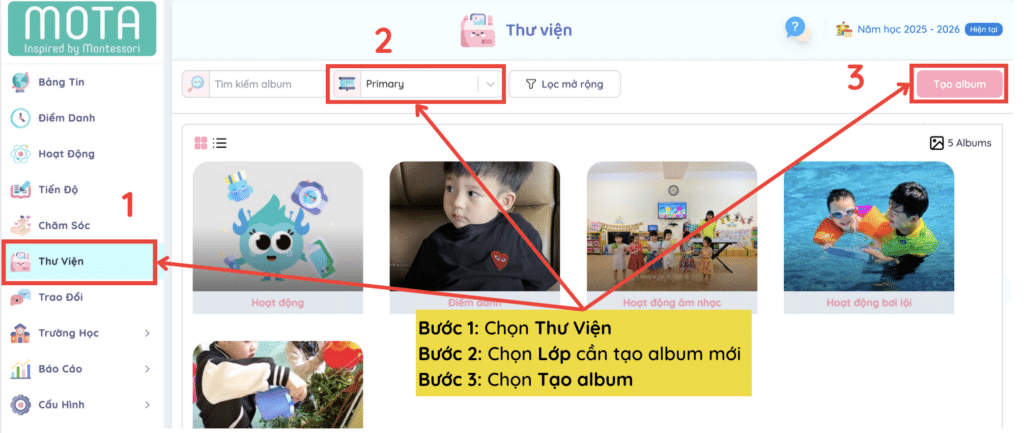Open the Trao Đổi chat icon

(20, 297)
